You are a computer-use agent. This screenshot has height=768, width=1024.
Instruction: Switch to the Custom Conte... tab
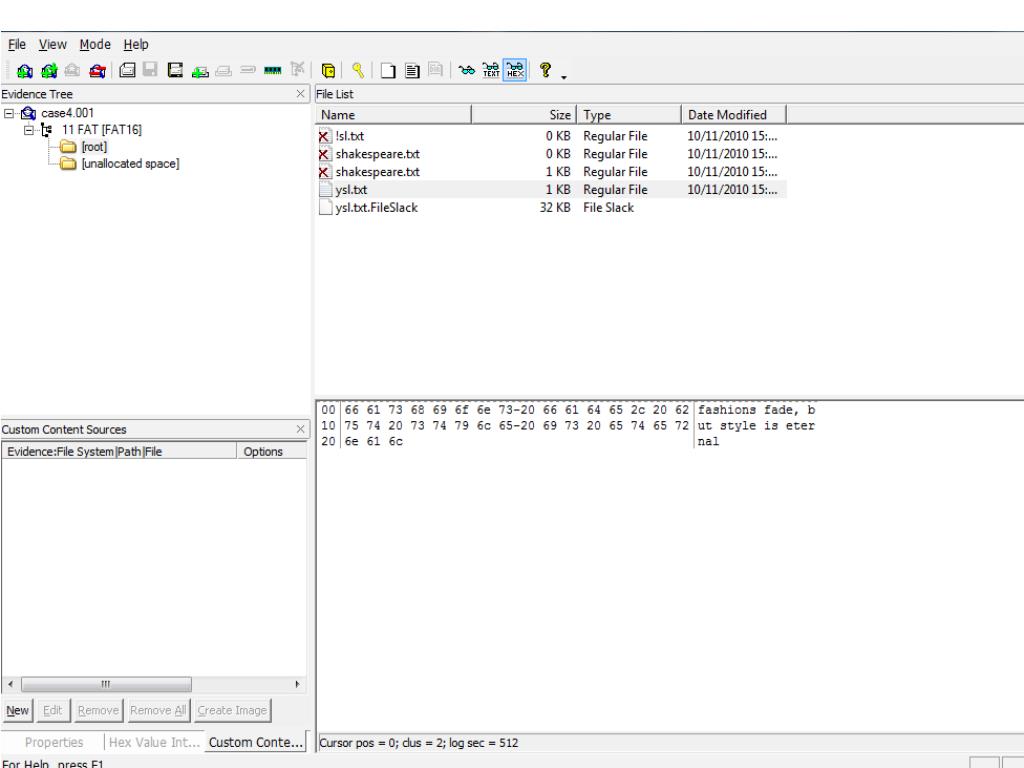point(255,743)
